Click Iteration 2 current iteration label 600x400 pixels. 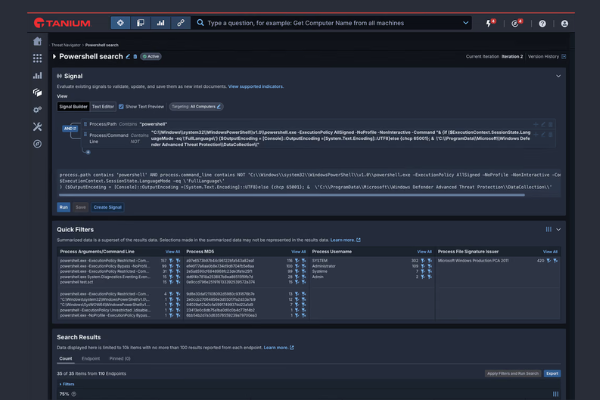512,57
